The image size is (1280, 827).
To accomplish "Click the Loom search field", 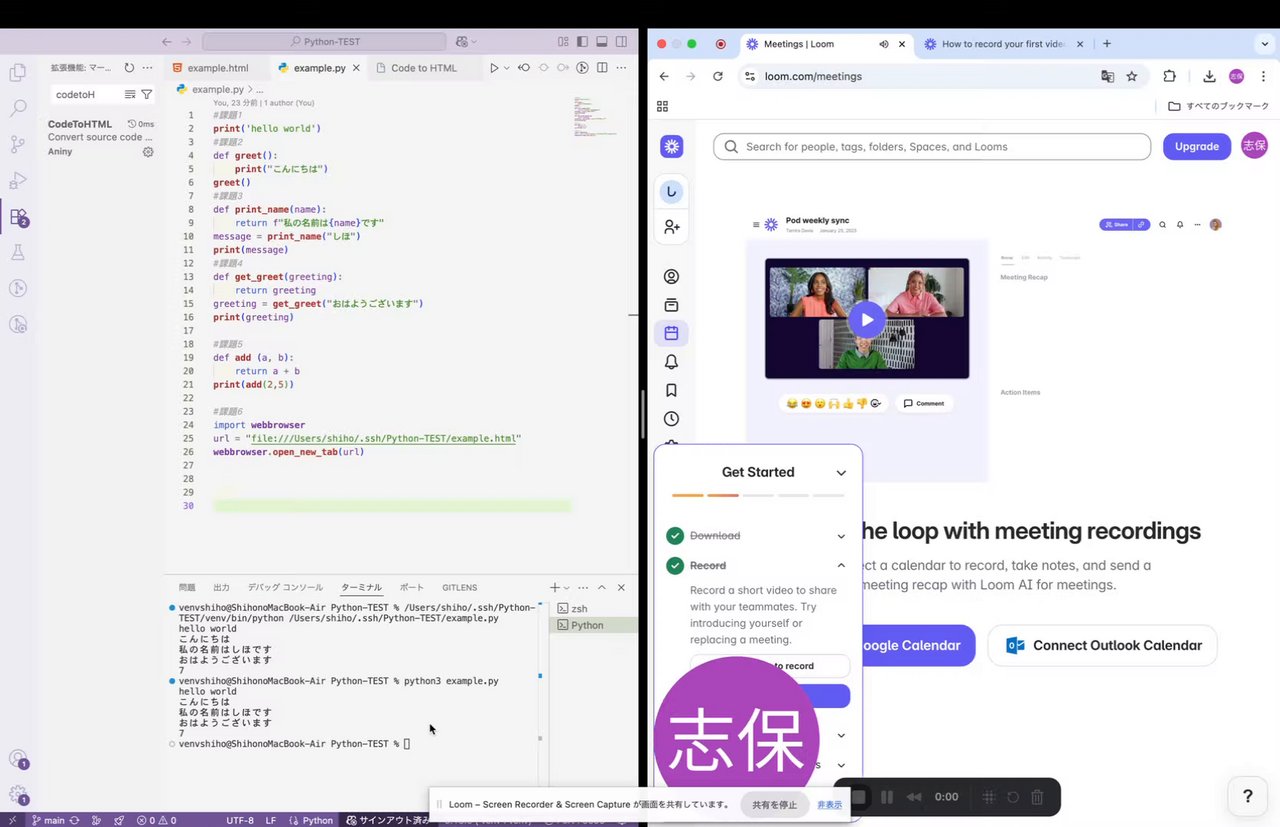I will click(x=932, y=147).
